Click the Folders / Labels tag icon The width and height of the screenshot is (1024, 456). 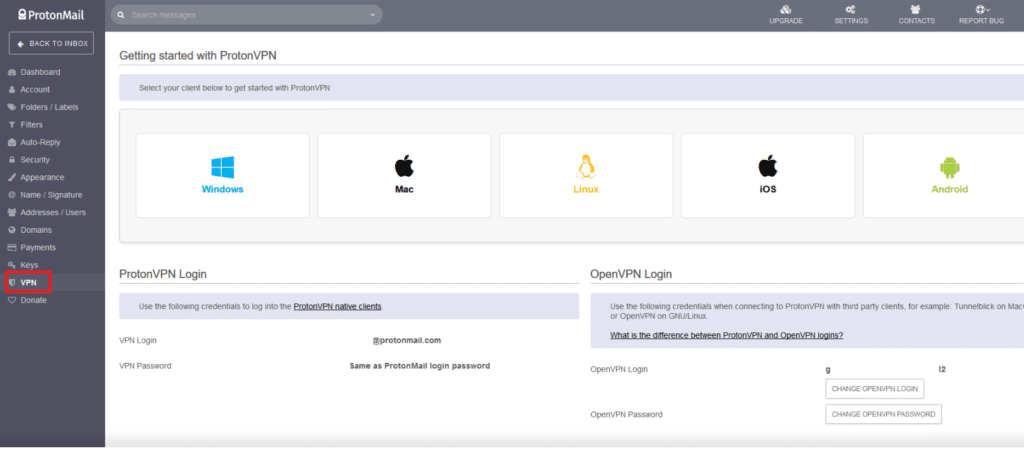12,107
